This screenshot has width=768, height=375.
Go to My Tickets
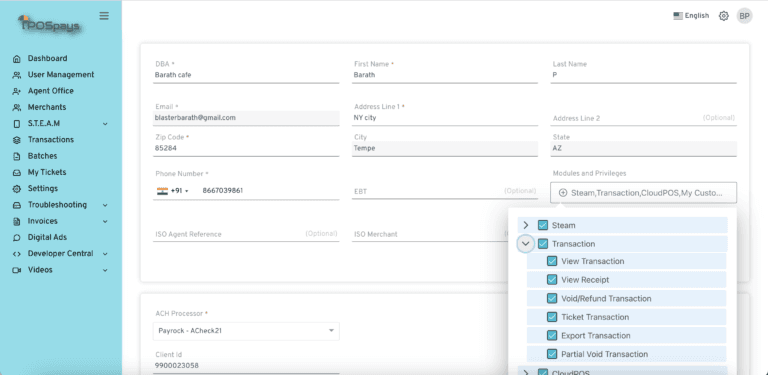pyautogui.click(x=47, y=172)
